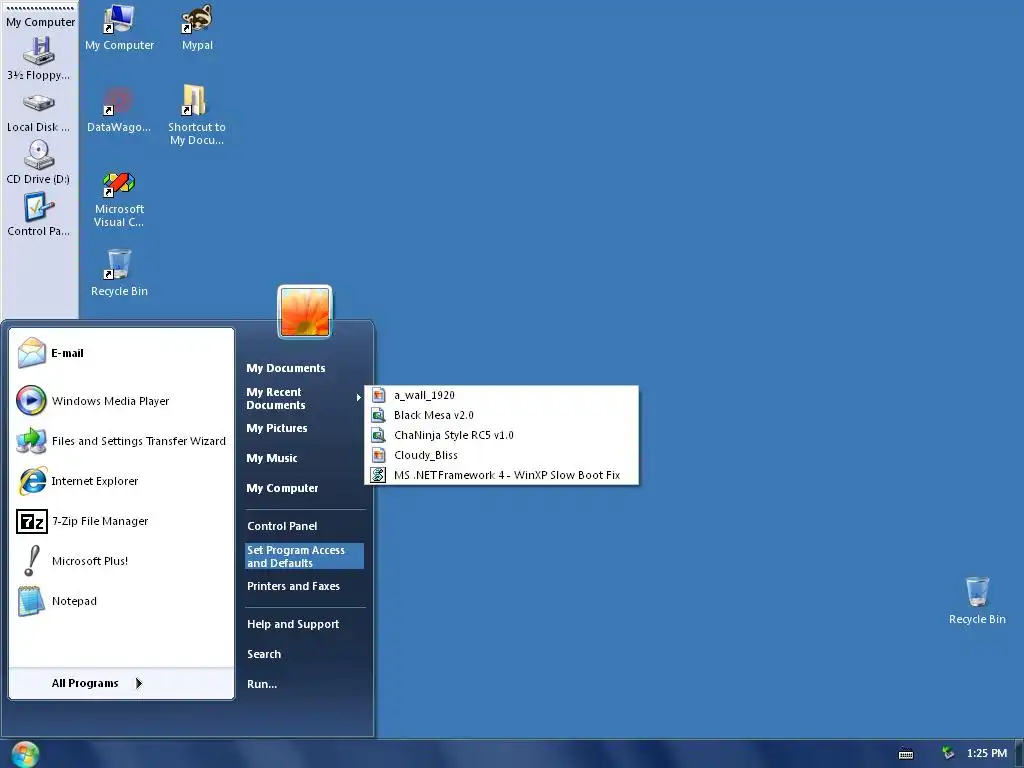Click the Microsoft Plus! exclamation icon

pos(31,561)
